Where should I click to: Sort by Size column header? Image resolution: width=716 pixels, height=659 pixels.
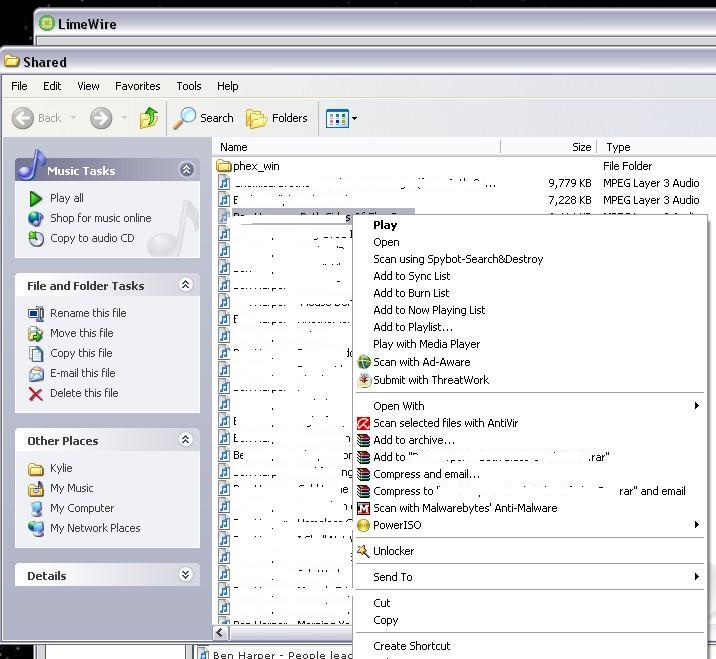(549, 147)
